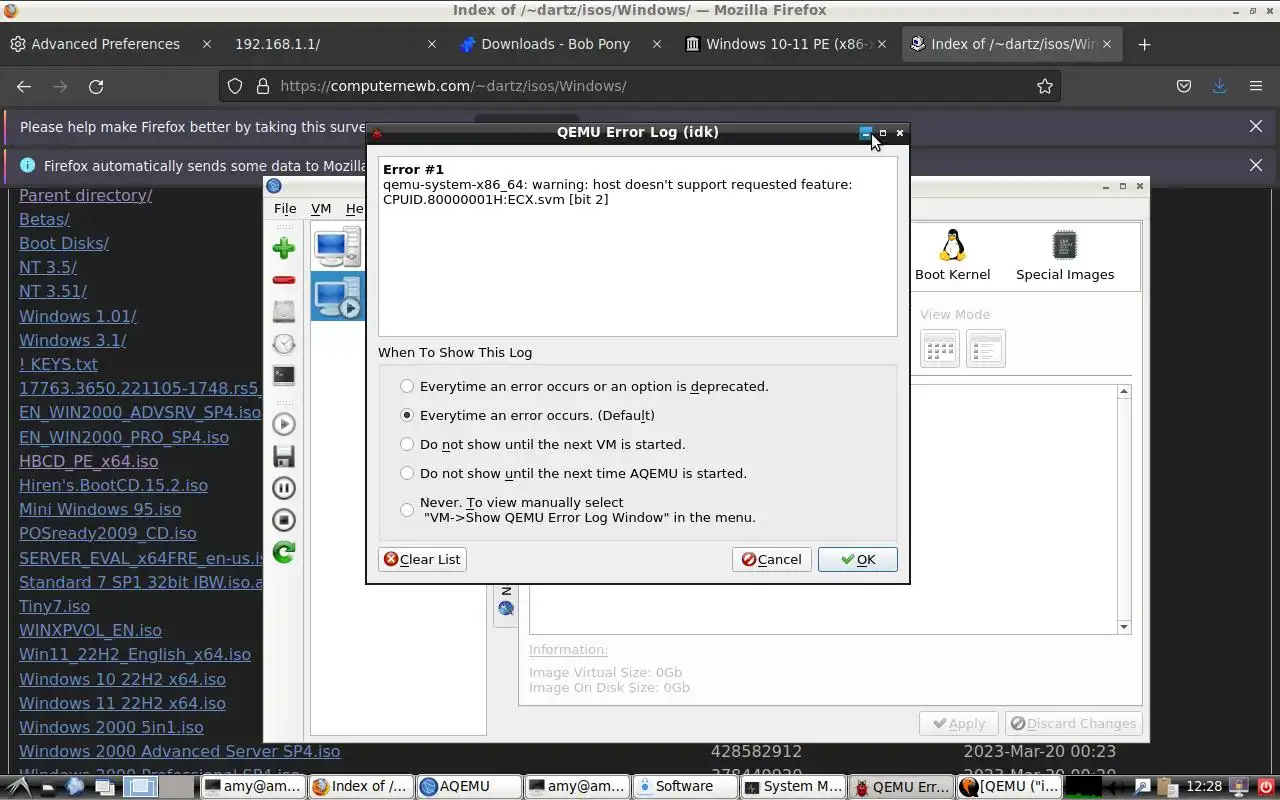Bookmark this page with the star icon
The height and width of the screenshot is (800, 1280).
pyautogui.click(x=1045, y=86)
